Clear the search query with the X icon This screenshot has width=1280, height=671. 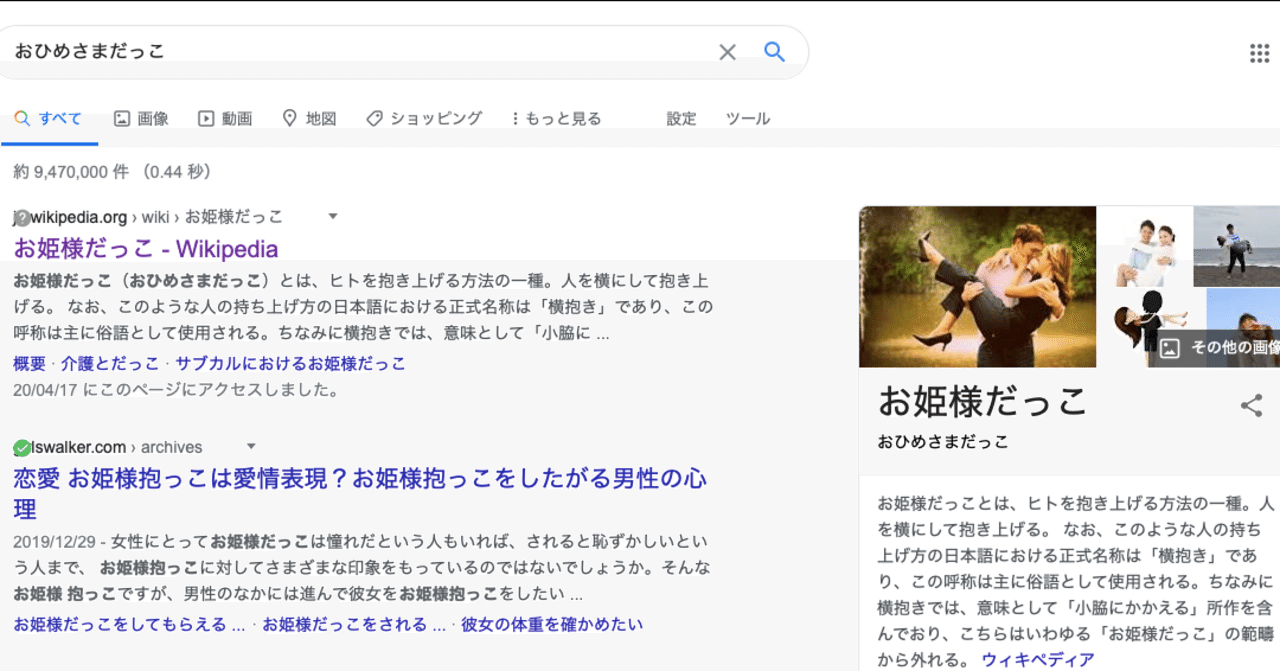point(727,52)
